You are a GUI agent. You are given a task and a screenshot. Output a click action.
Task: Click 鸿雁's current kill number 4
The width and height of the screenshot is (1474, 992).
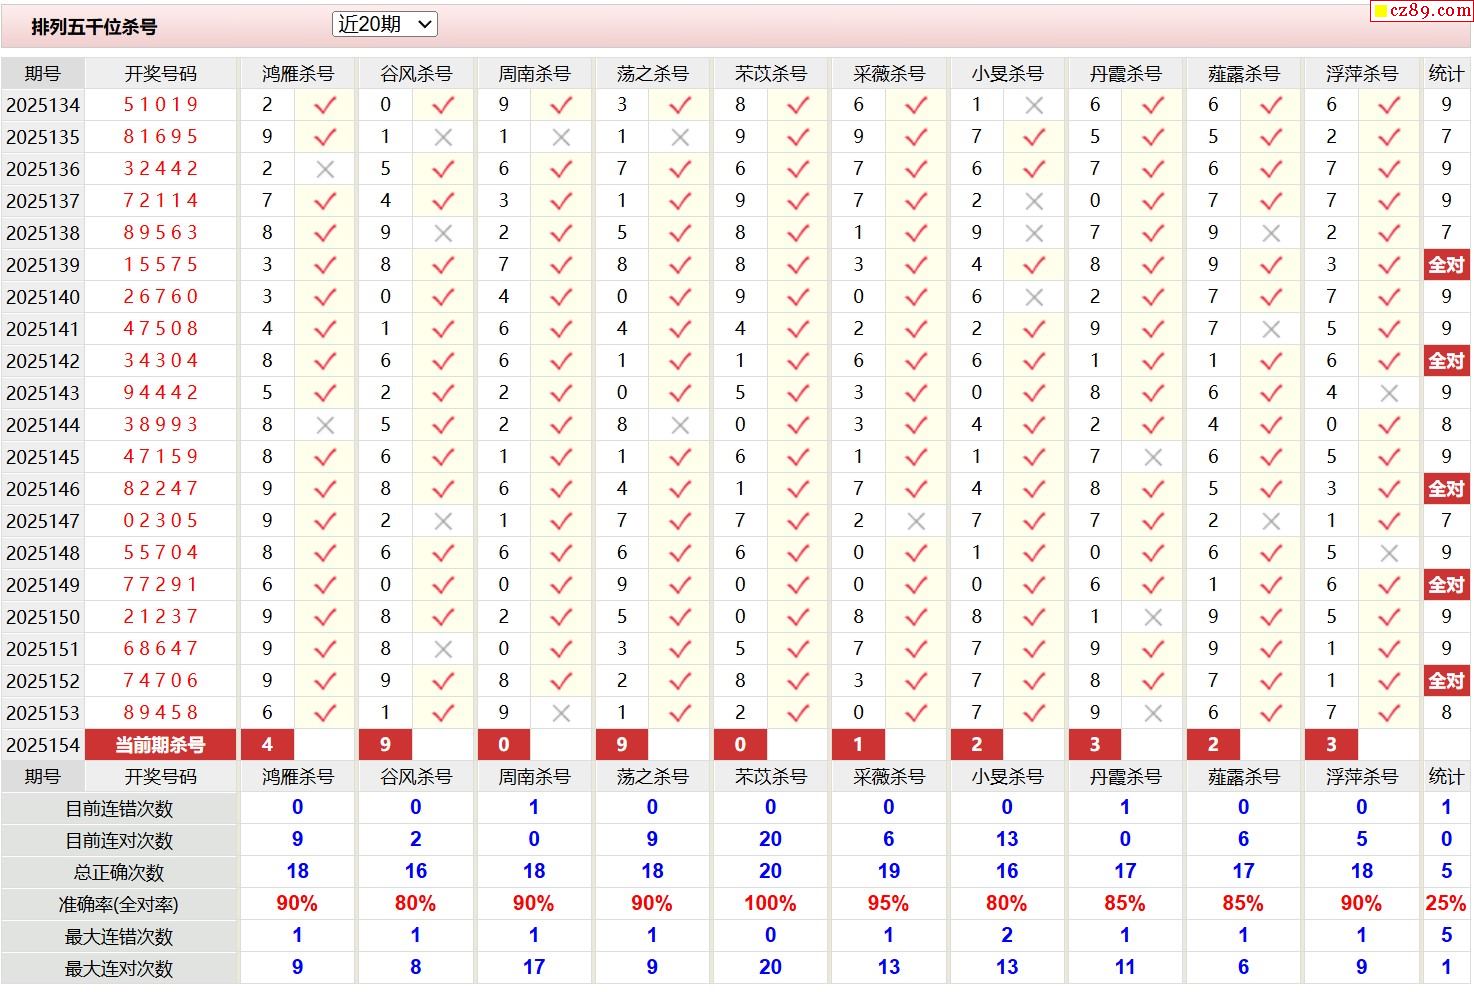tap(267, 745)
